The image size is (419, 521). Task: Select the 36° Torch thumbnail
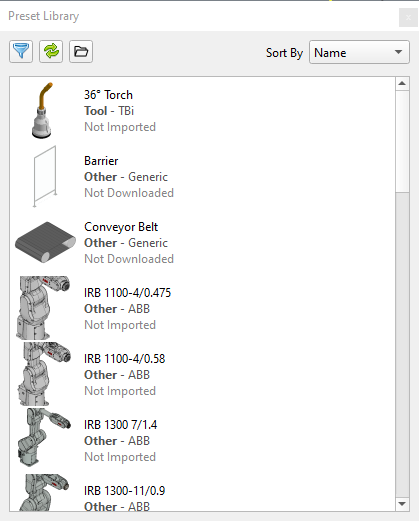point(43,110)
